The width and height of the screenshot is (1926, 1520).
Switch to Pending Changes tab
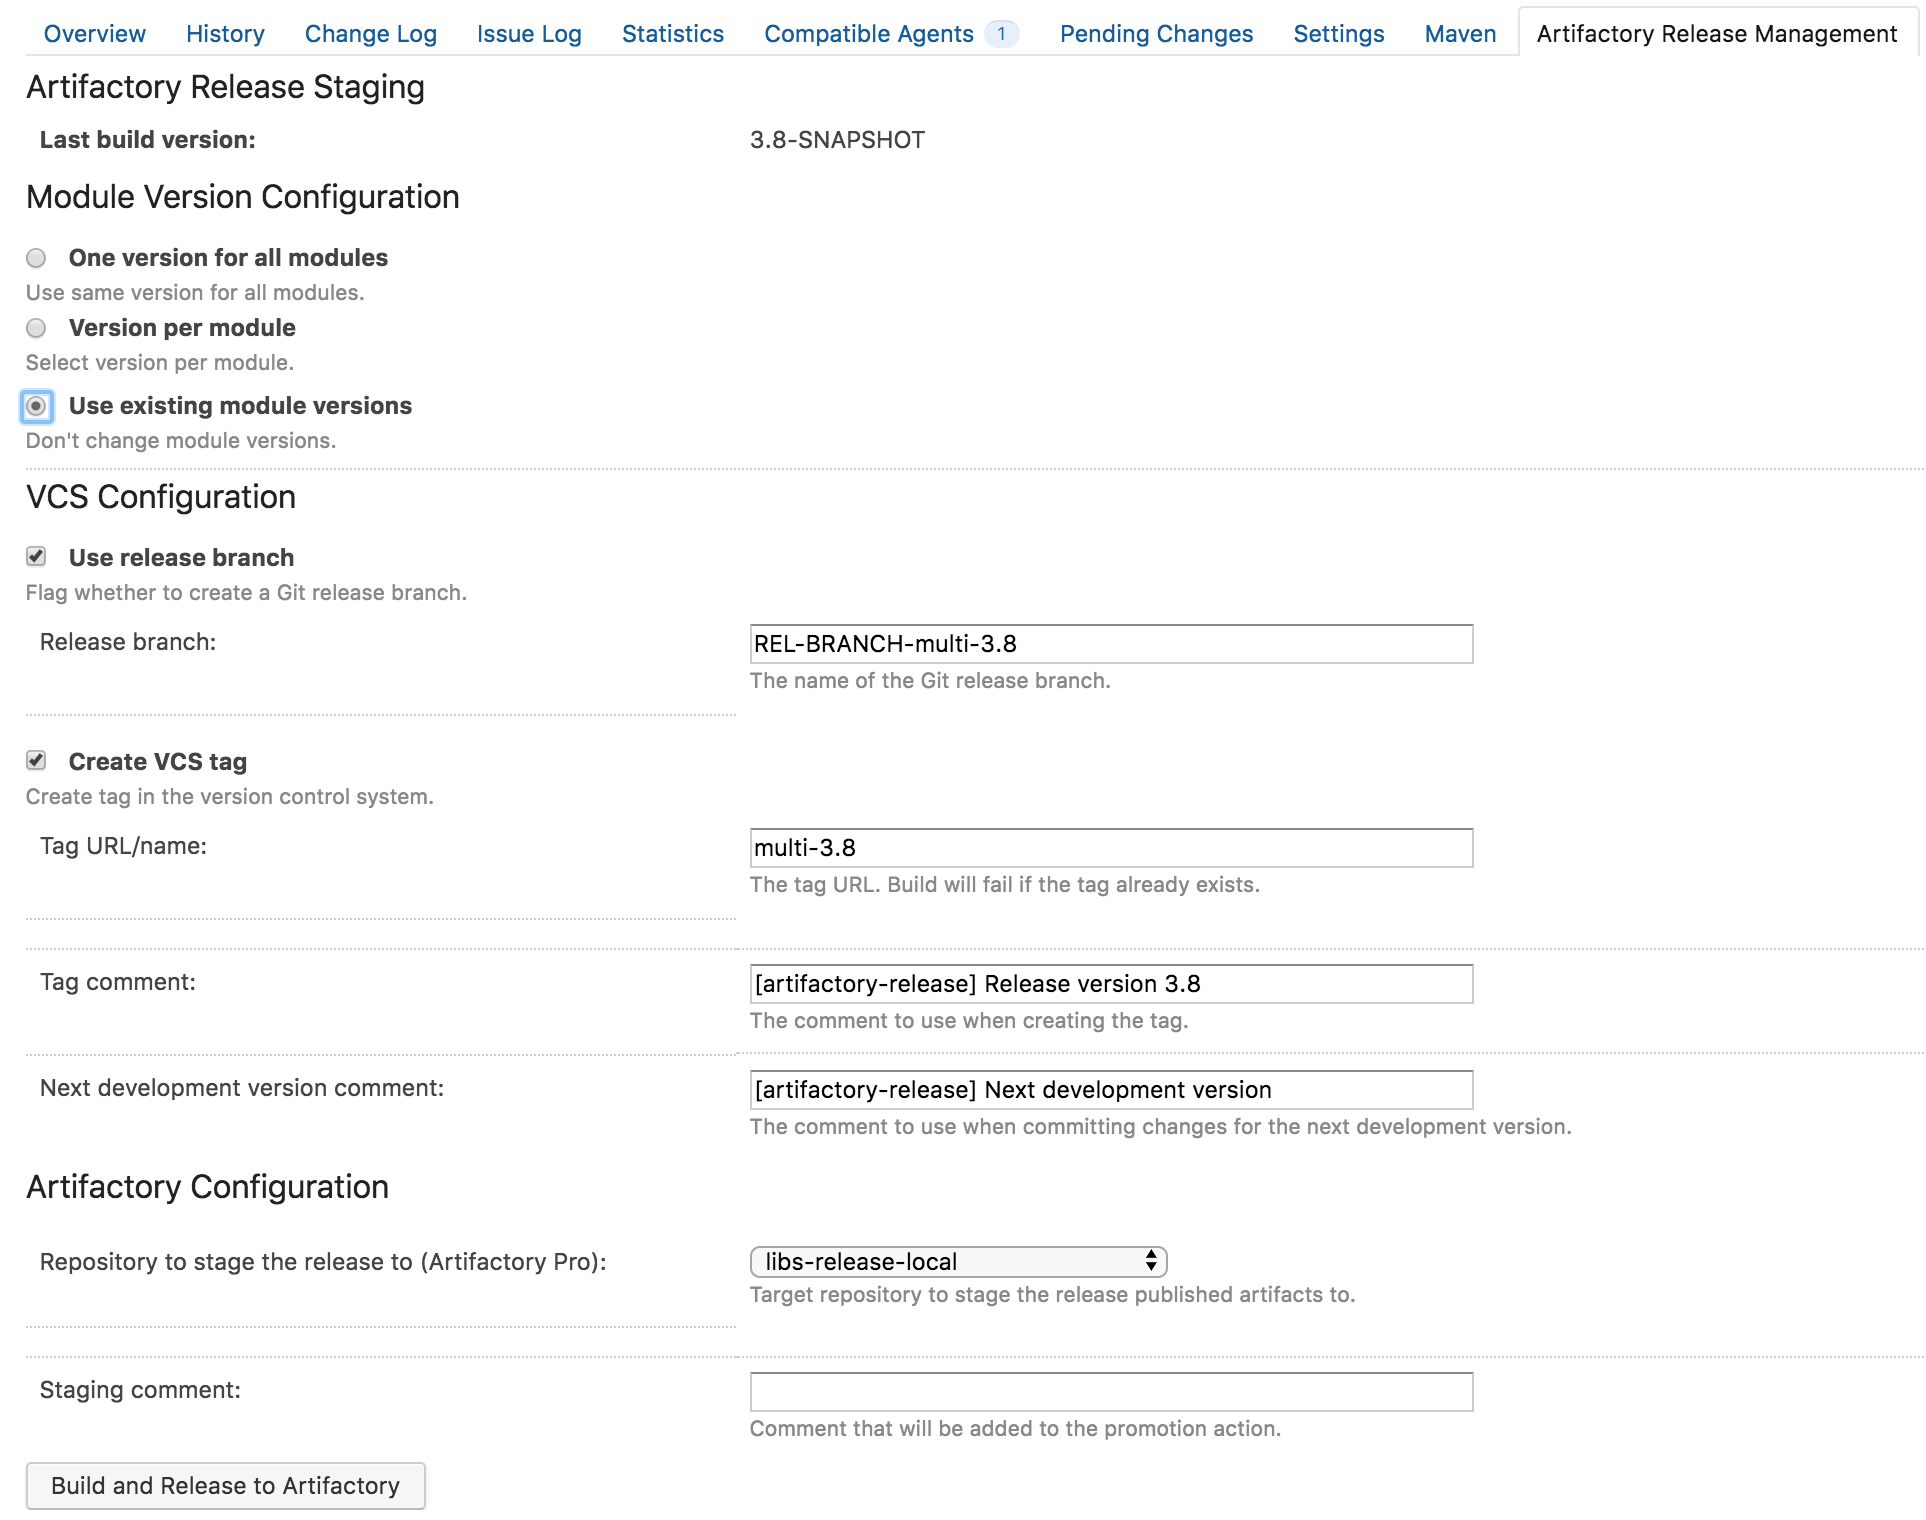click(1156, 34)
